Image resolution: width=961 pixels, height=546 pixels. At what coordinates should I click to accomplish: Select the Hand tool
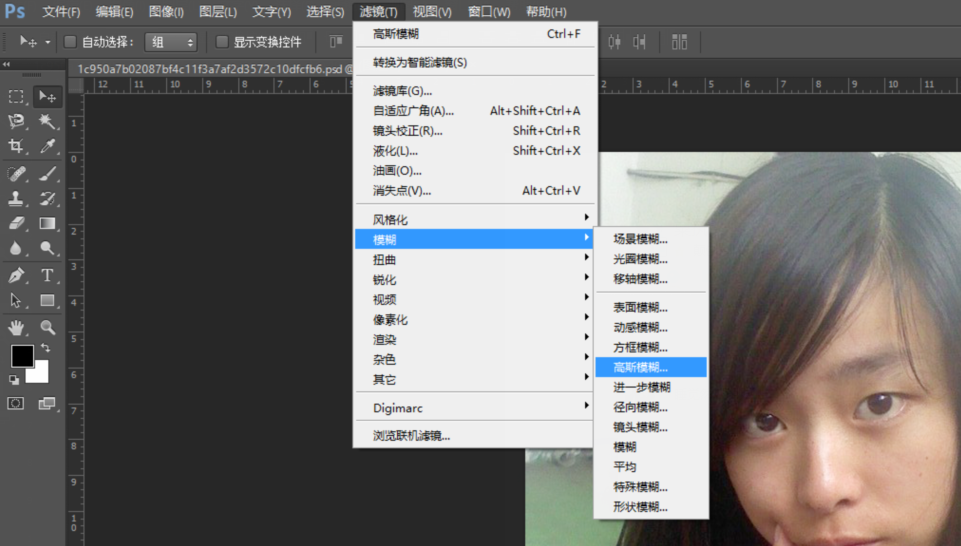pos(16,327)
